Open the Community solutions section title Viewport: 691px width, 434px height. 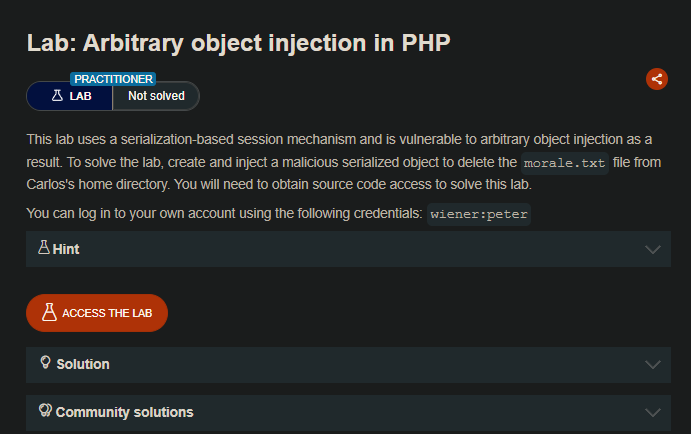coord(124,412)
